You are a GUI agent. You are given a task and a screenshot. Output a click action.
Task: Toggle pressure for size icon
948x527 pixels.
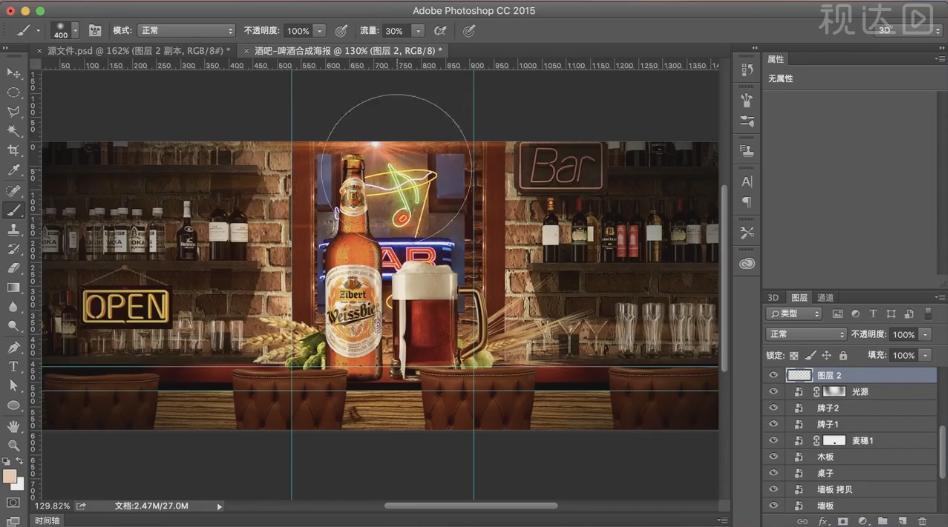pyautogui.click(x=469, y=30)
